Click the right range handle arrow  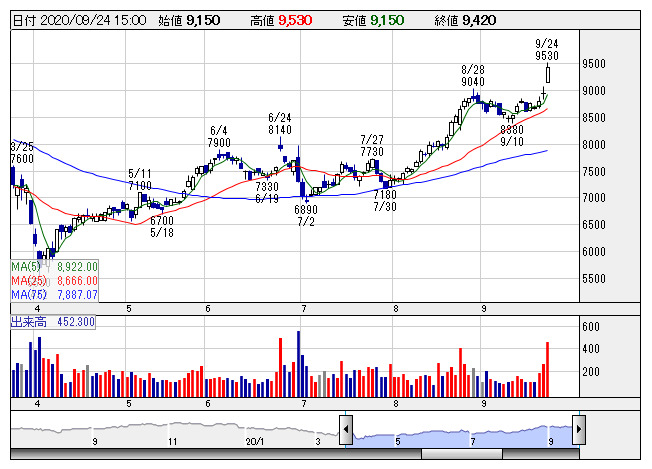(x=579, y=430)
